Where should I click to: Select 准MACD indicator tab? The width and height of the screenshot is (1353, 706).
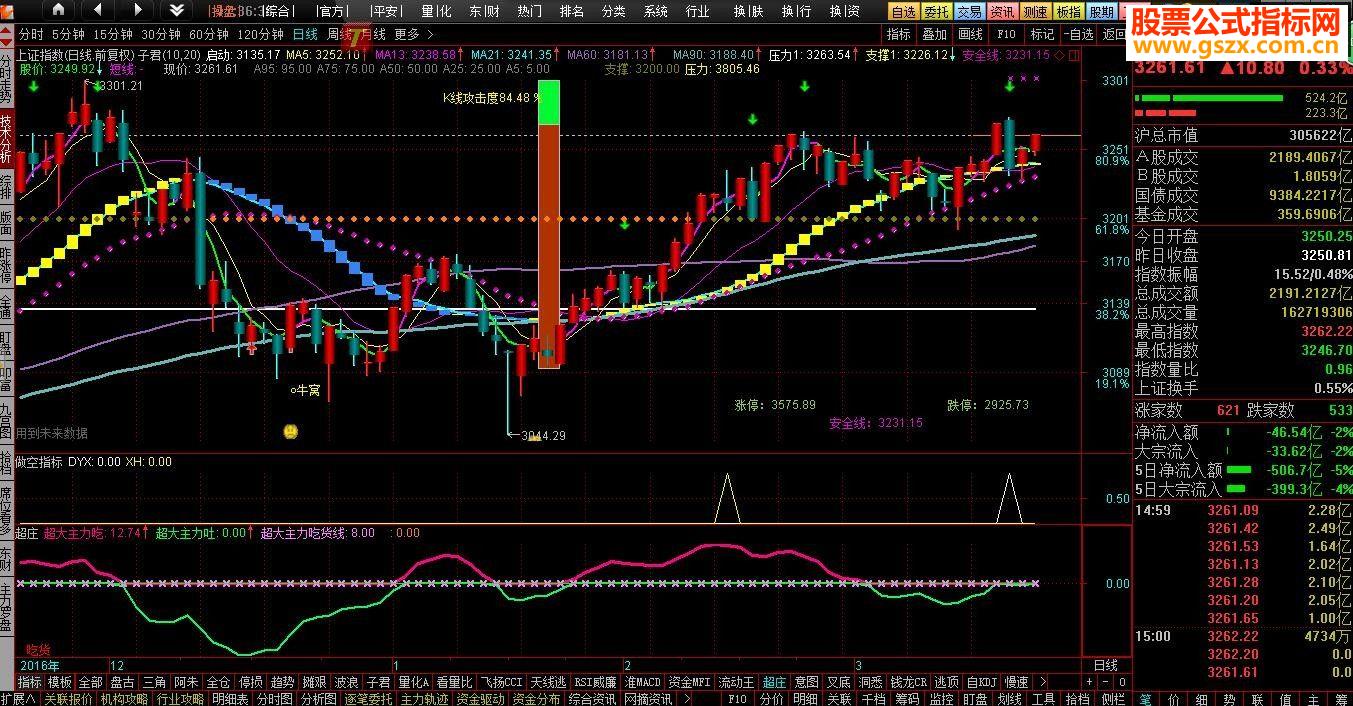643,682
